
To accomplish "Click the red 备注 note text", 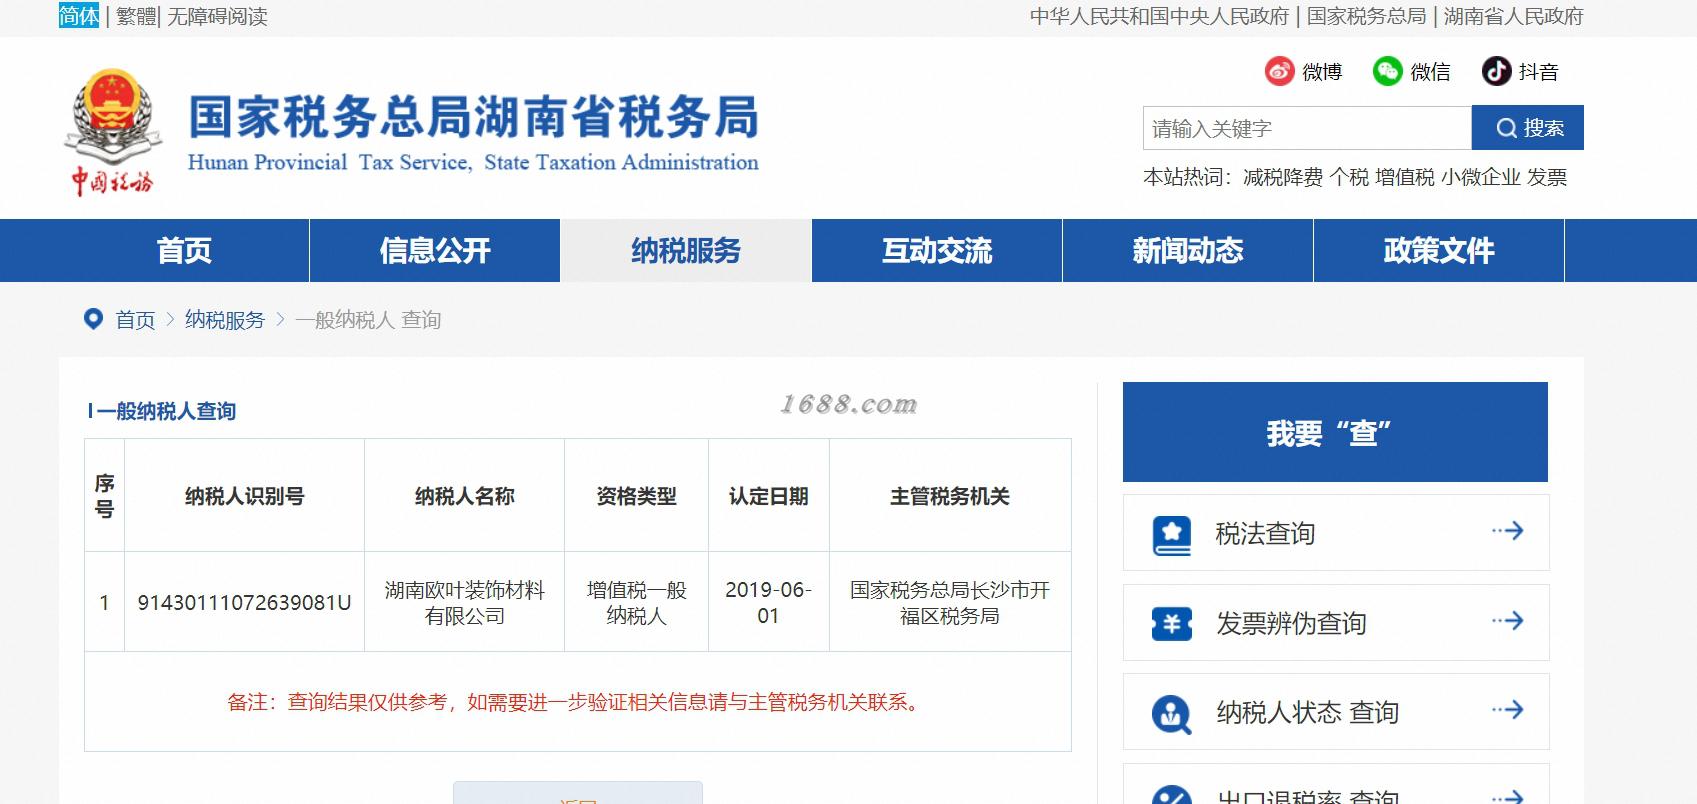I will tap(577, 702).
